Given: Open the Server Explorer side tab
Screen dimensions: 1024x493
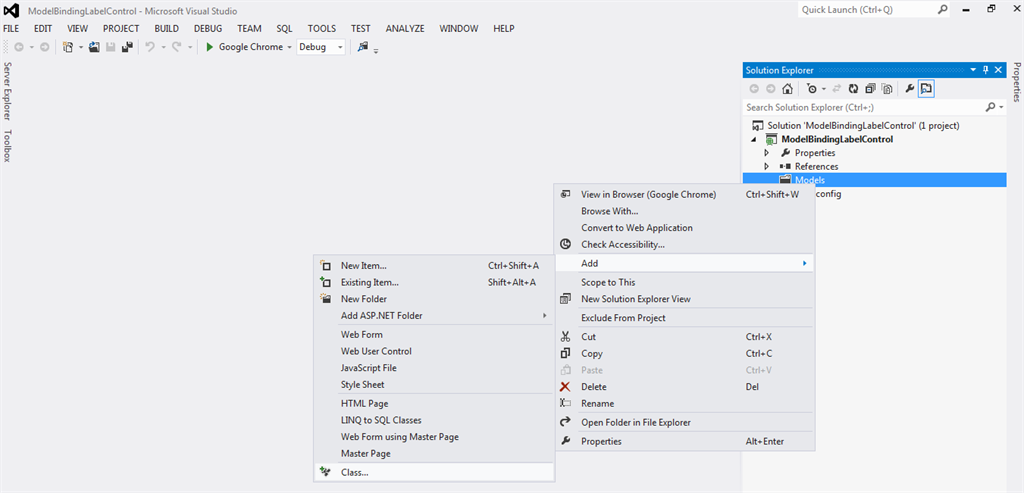Looking at the screenshot, I should pyautogui.click(x=8, y=91).
